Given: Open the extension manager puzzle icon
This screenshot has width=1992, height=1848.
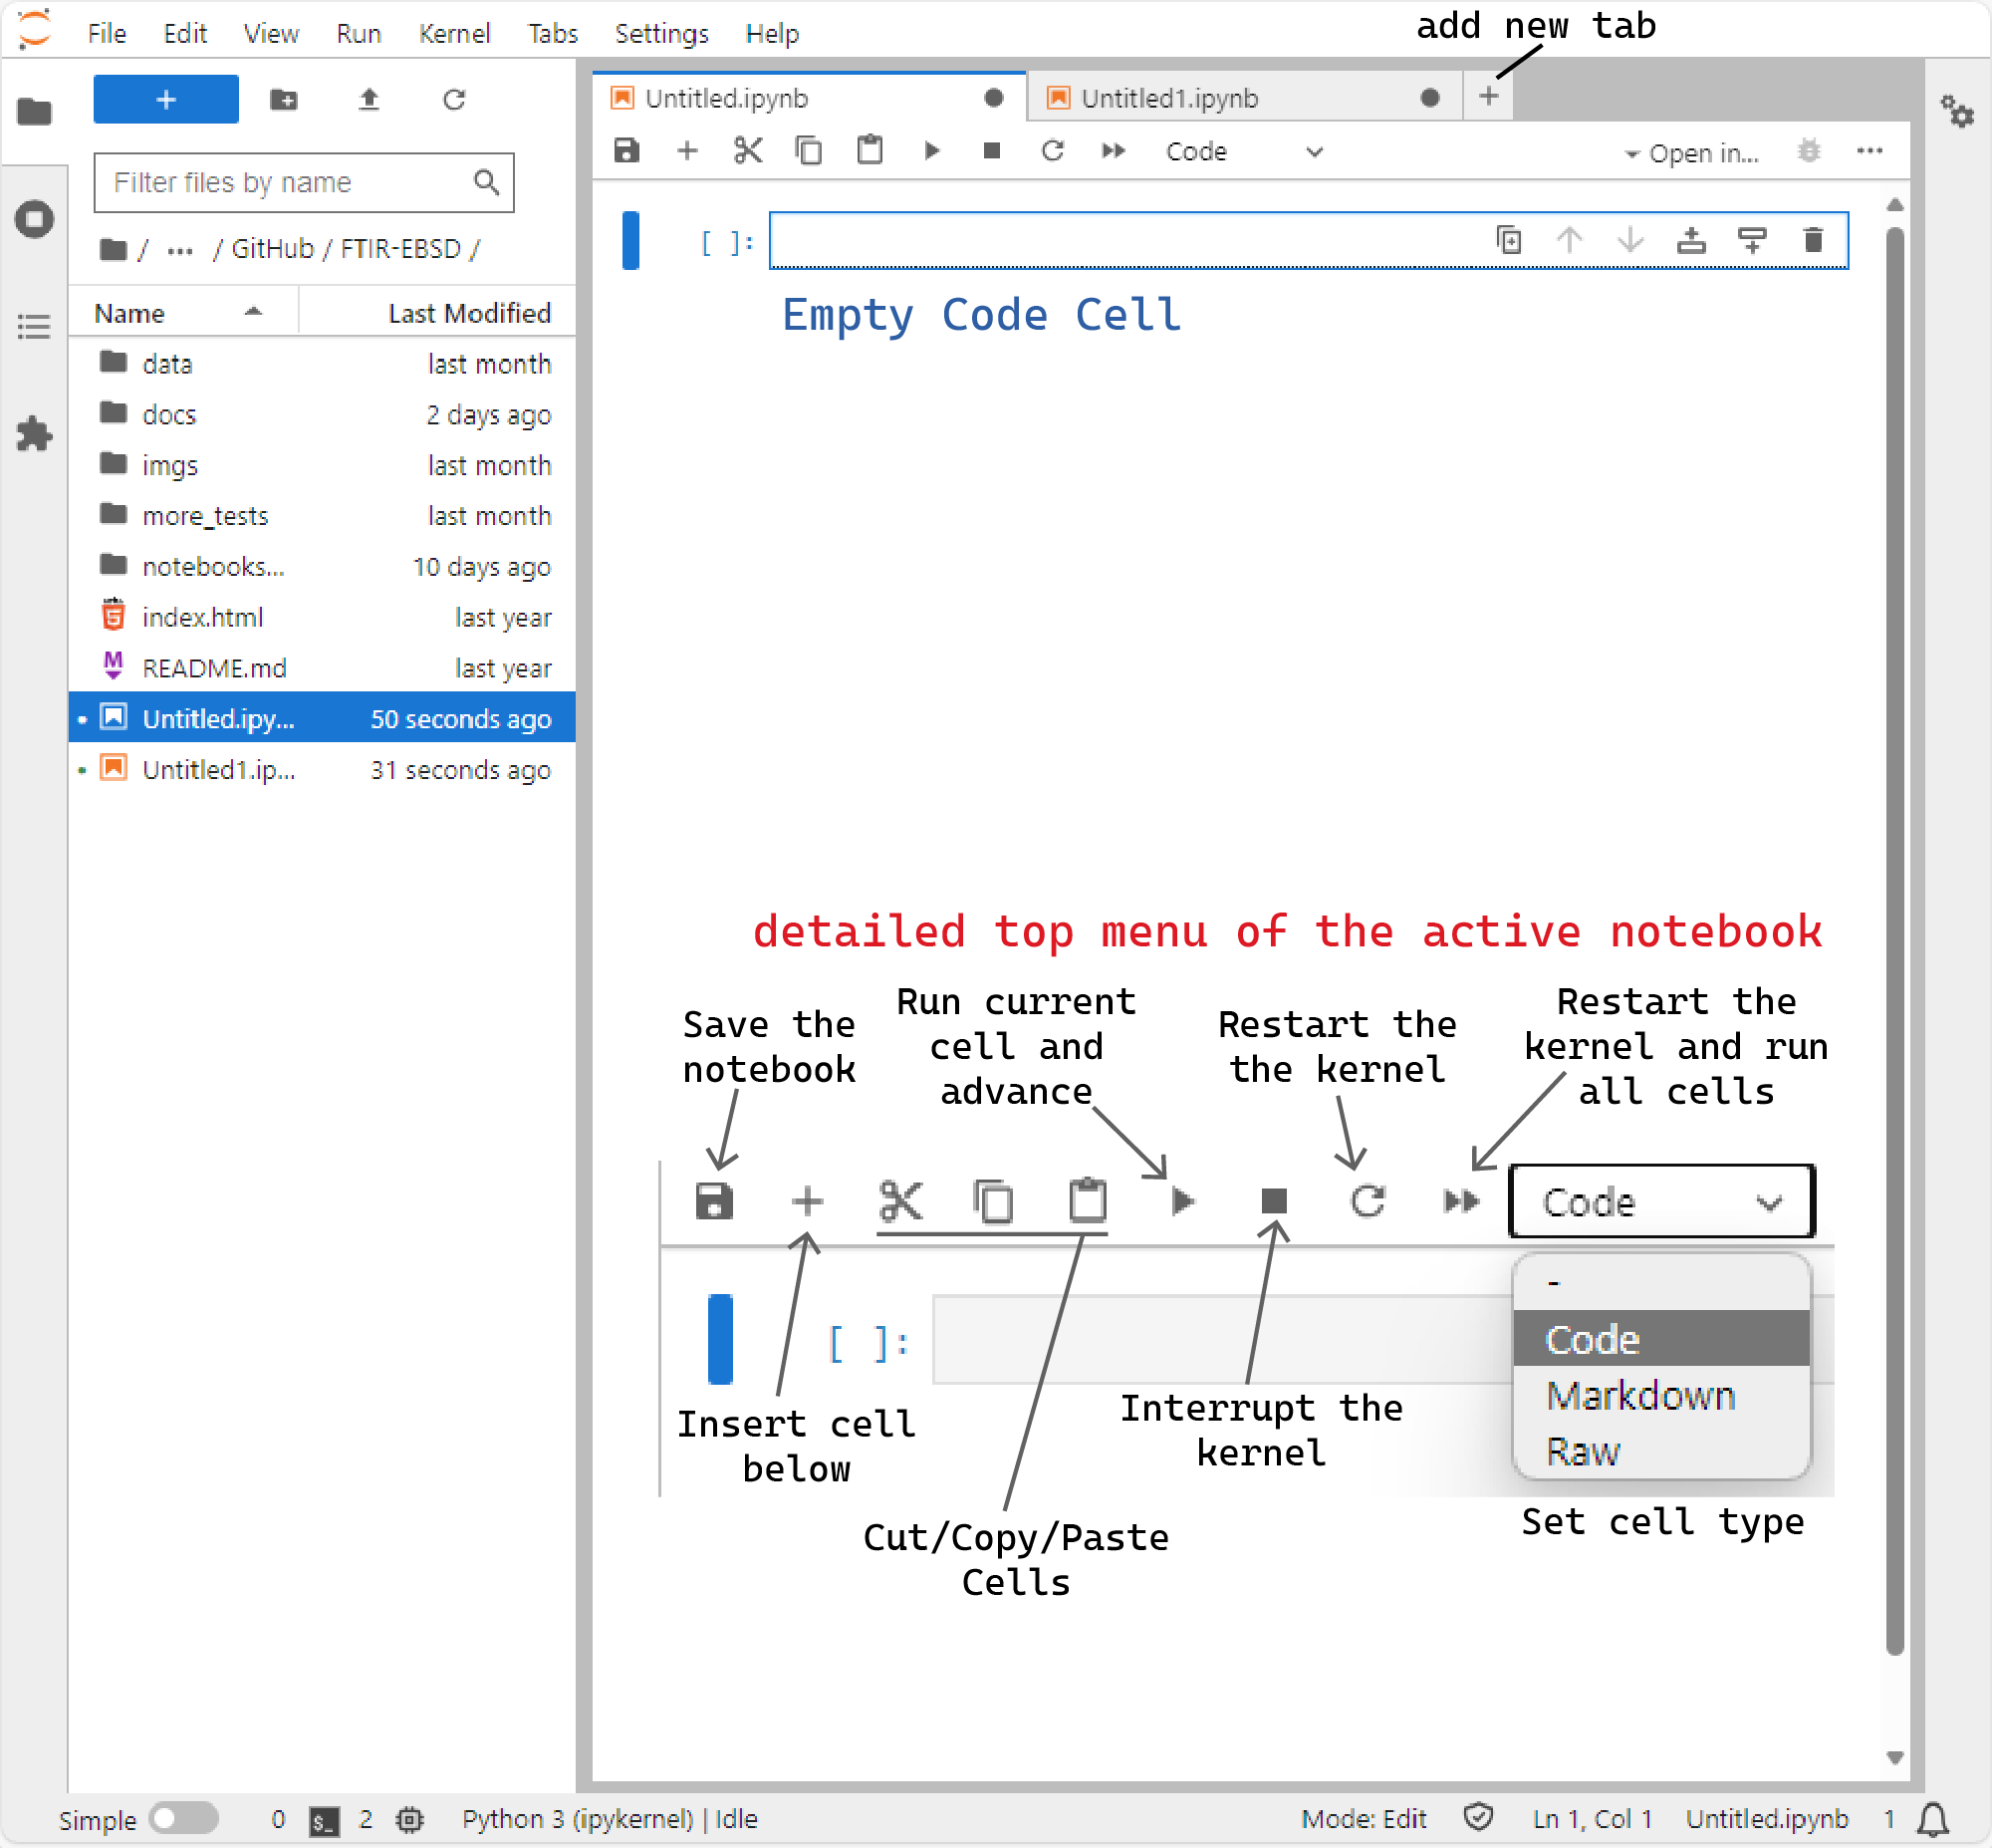Looking at the screenshot, I should click(x=34, y=434).
